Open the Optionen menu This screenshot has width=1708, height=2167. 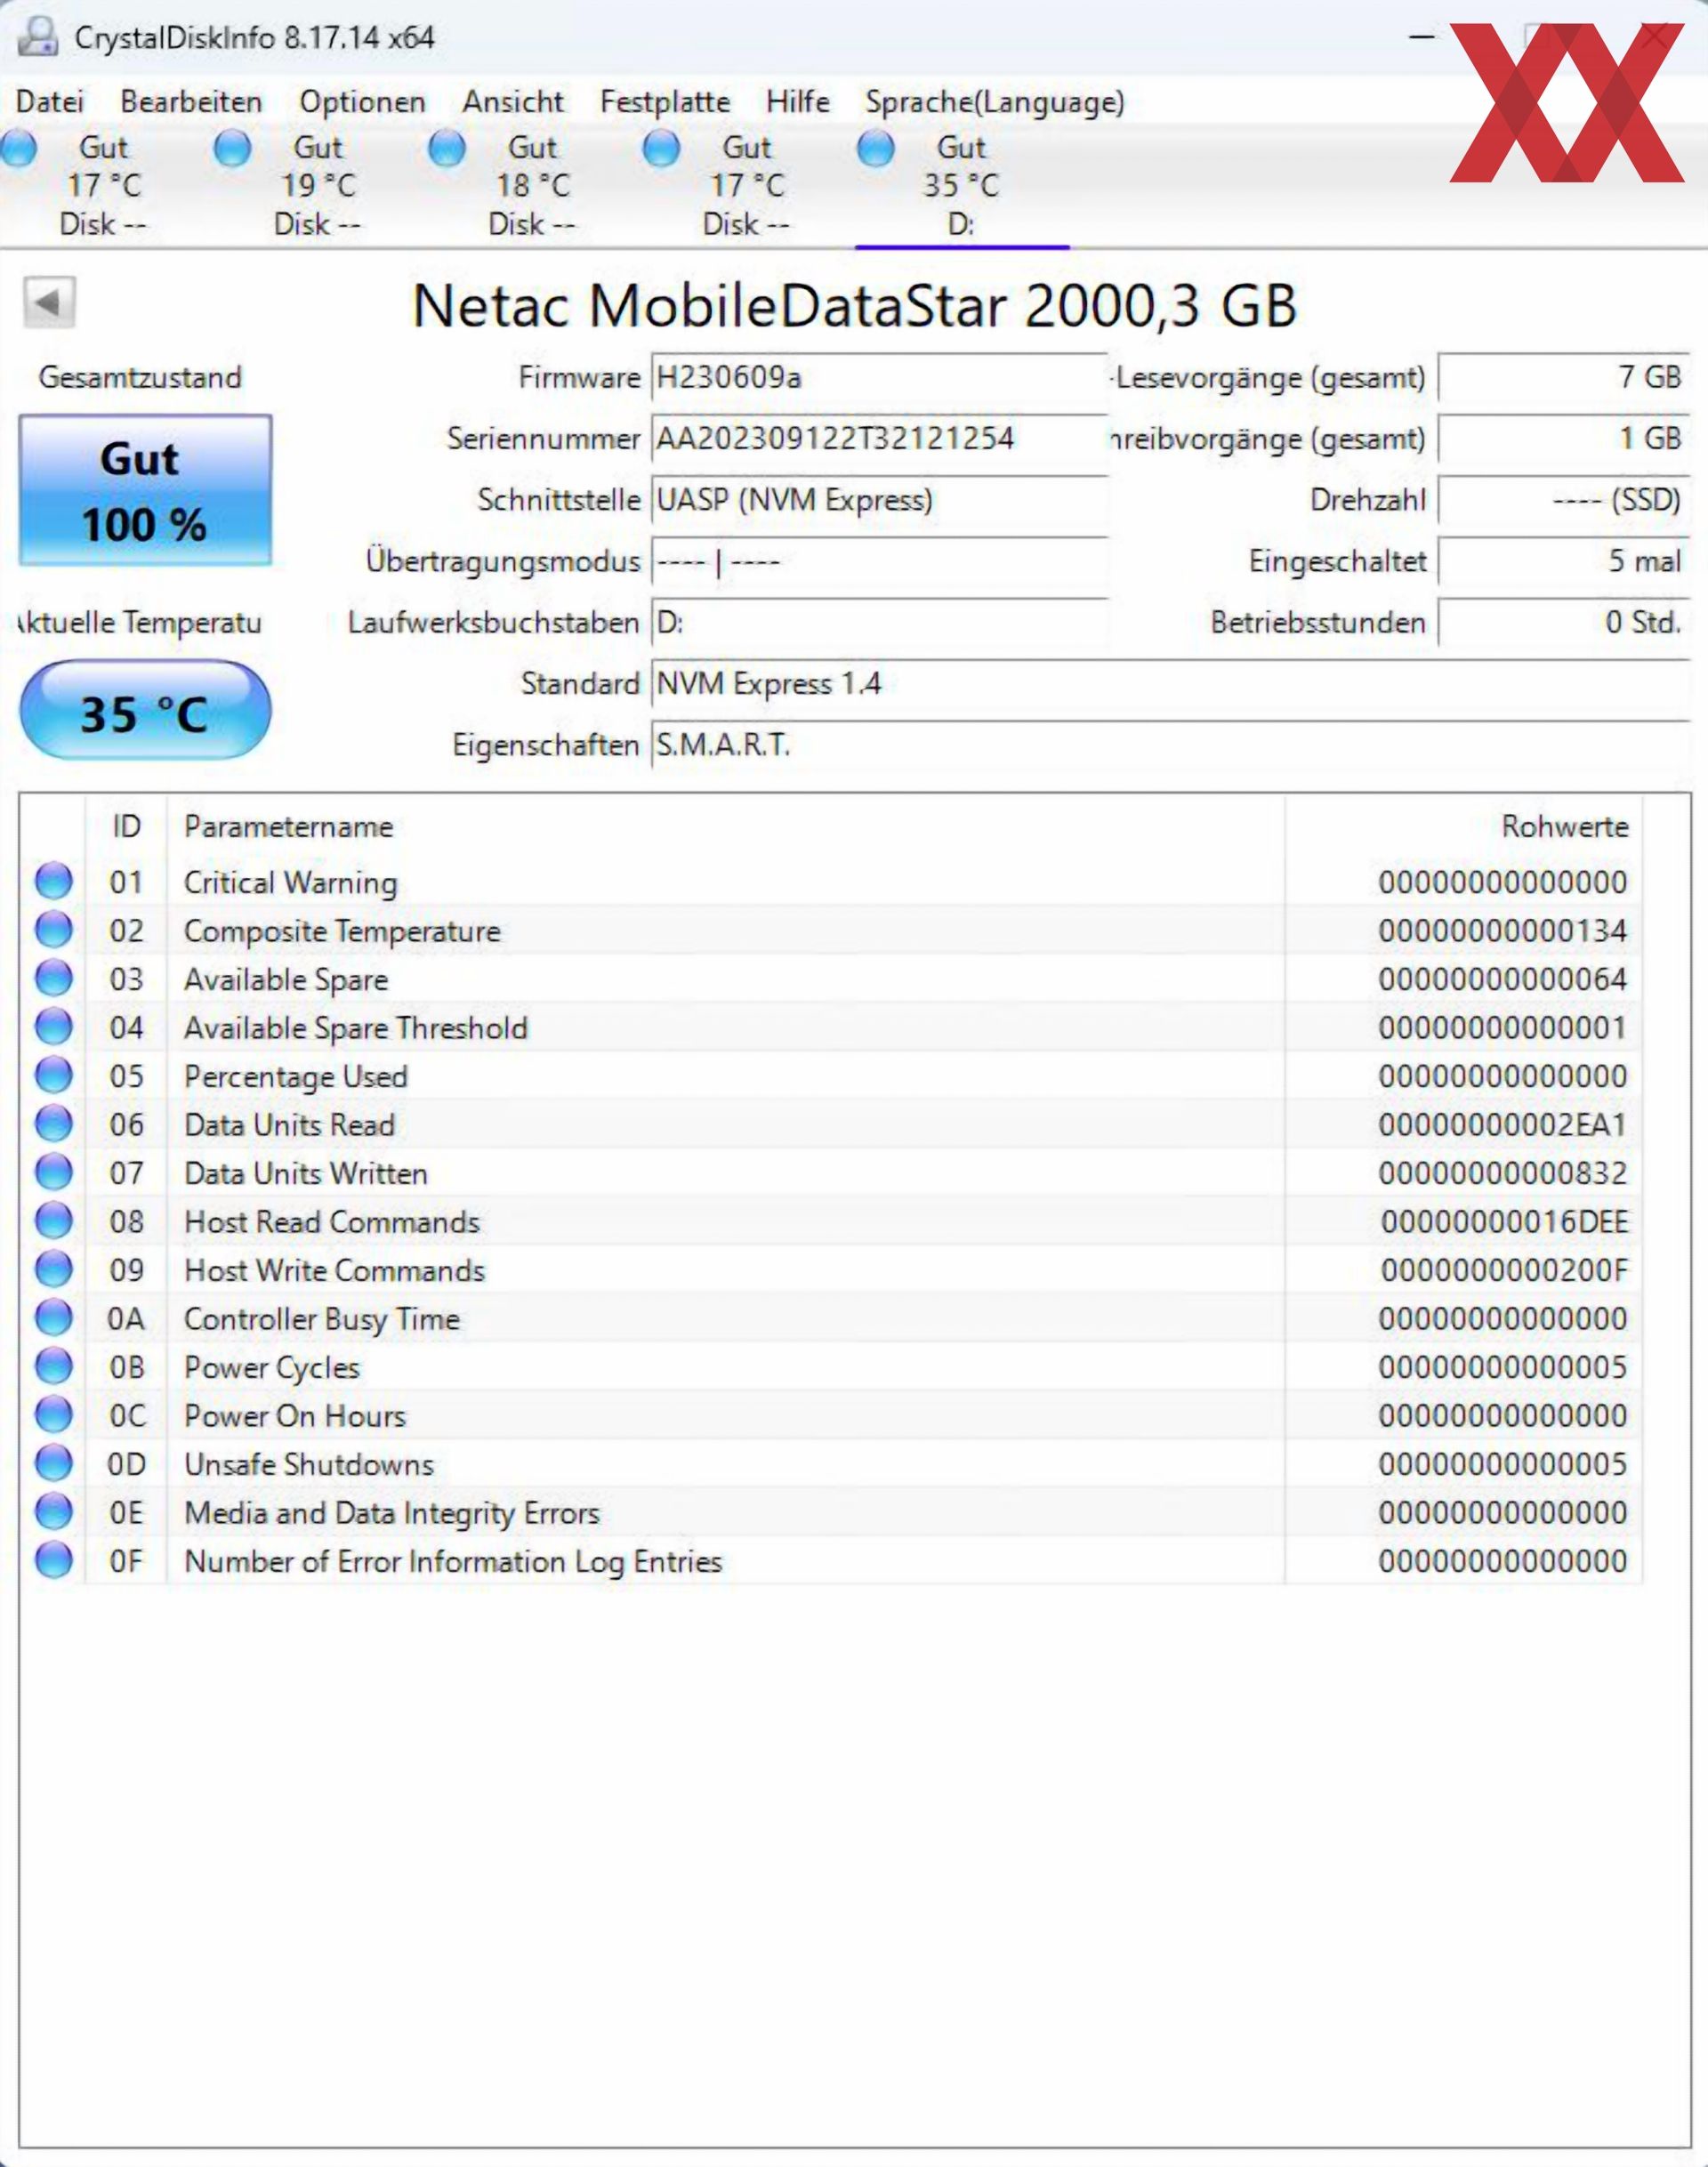362,102
